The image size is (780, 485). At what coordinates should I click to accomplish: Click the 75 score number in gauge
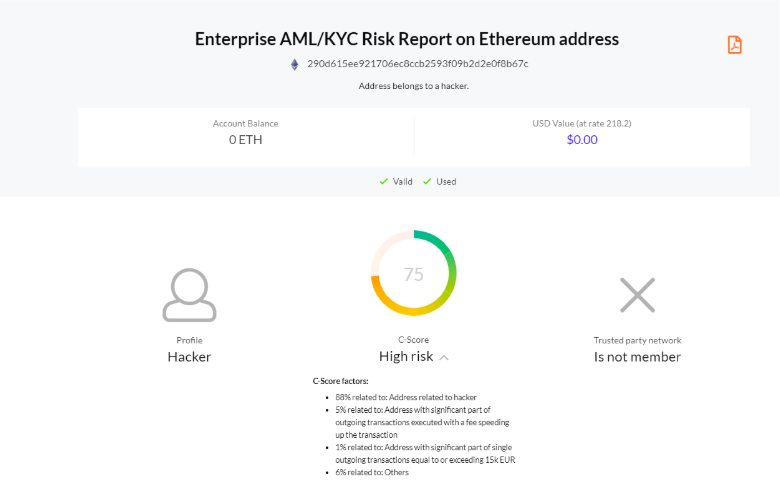point(413,274)
